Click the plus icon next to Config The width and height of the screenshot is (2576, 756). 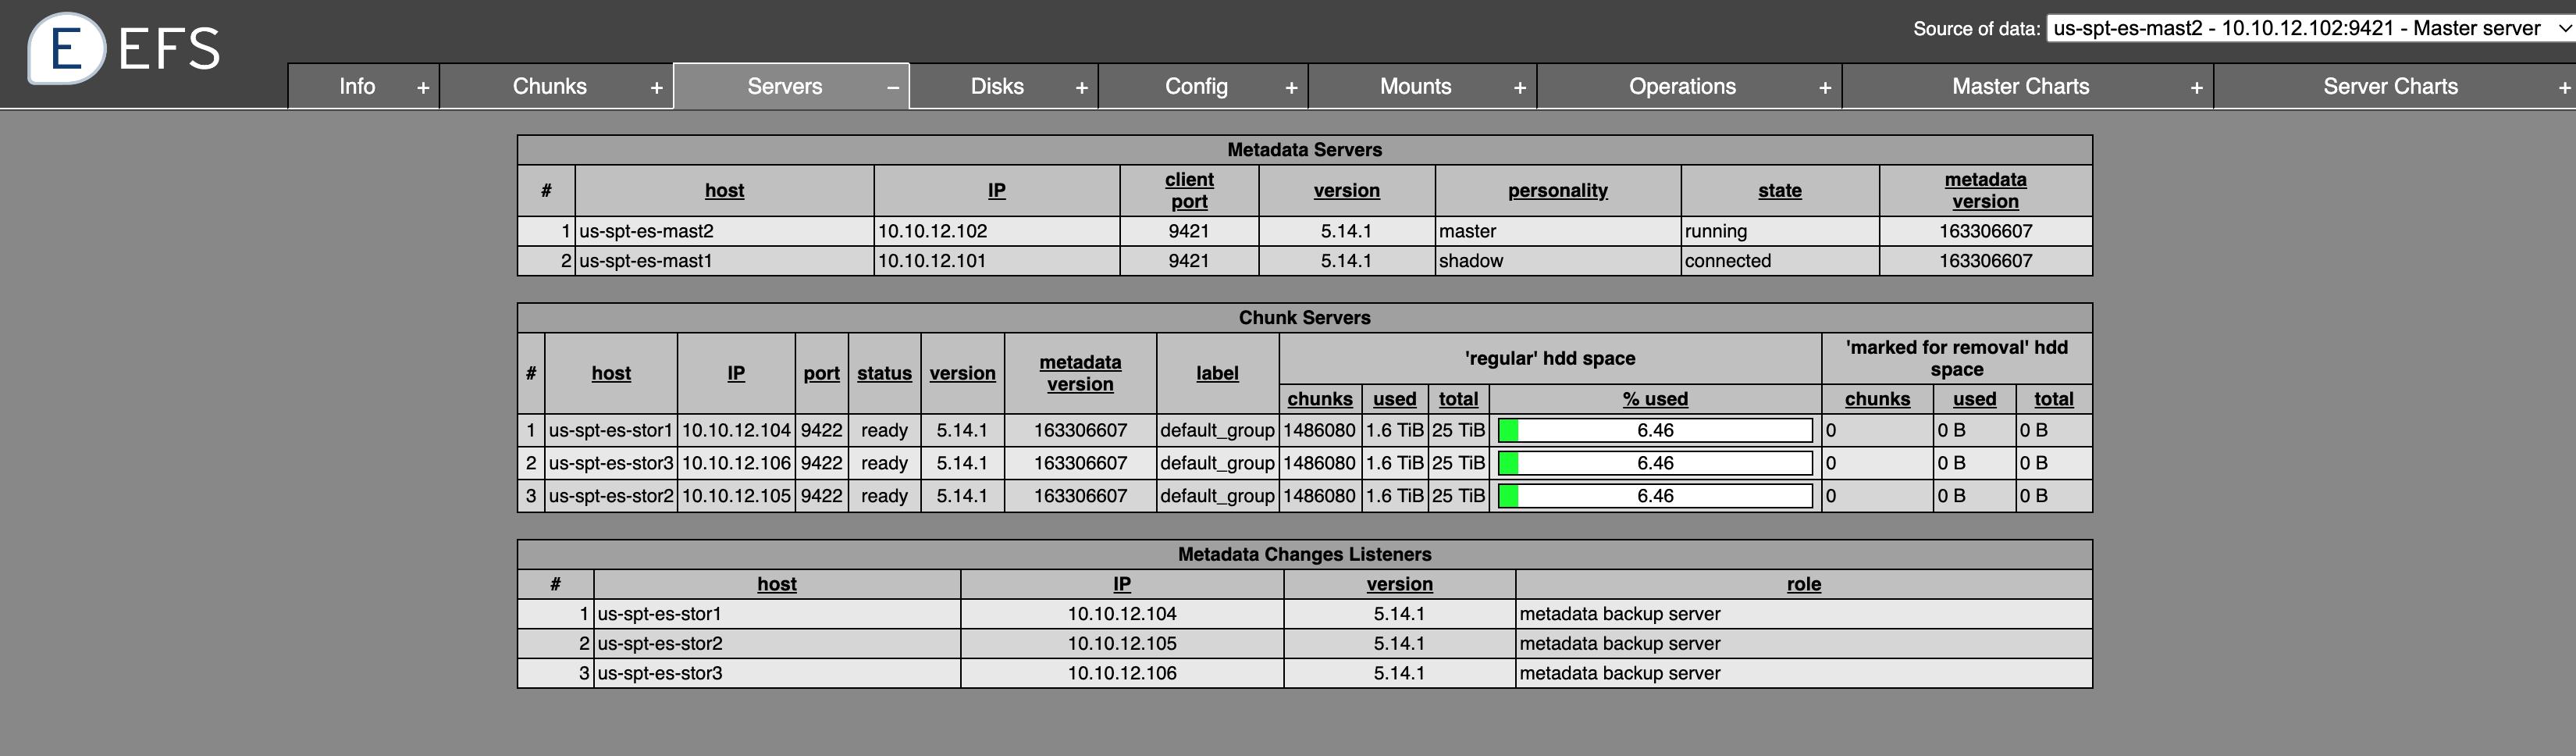[1291, 87]
